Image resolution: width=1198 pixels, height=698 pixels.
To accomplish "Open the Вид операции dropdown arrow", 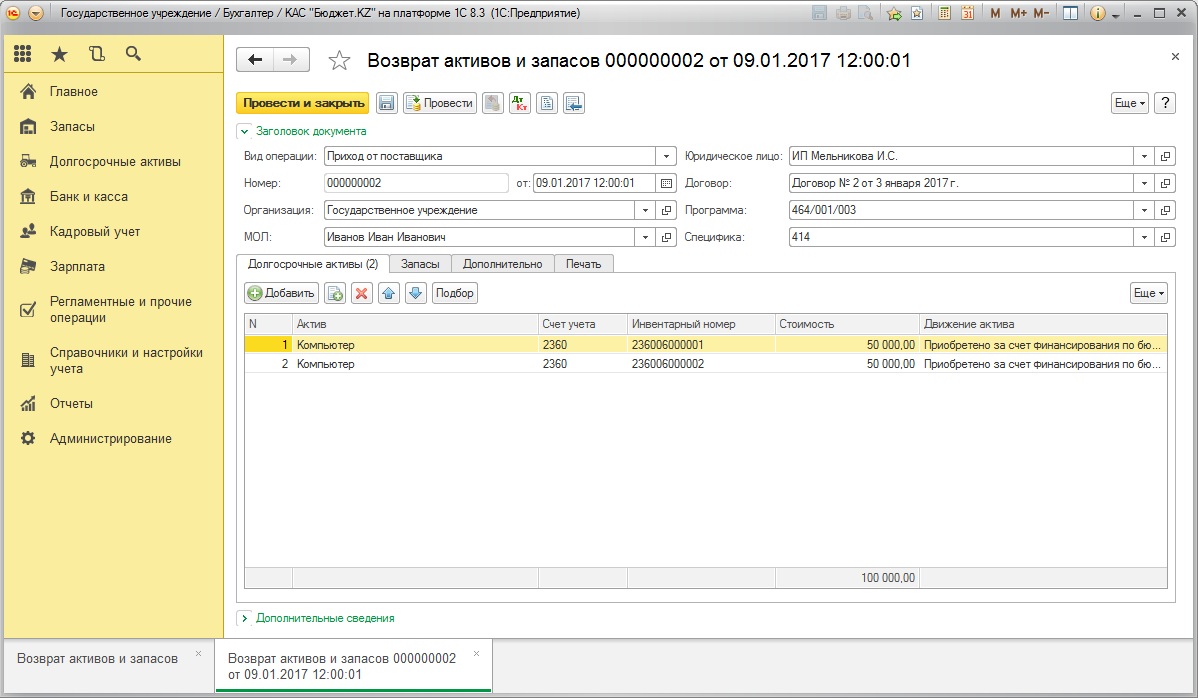I will click(666, 157).
